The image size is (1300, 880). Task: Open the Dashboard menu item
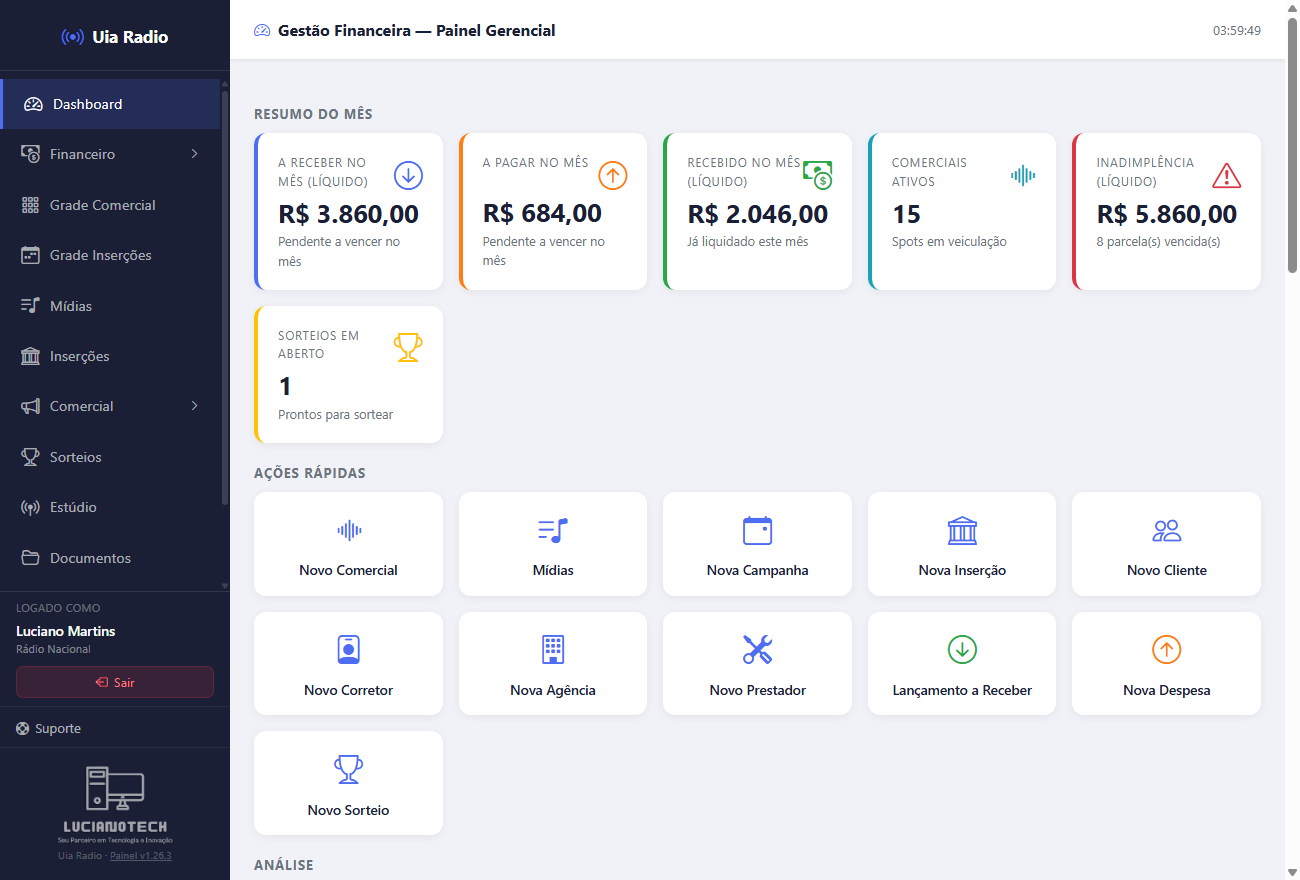point(110,104)
